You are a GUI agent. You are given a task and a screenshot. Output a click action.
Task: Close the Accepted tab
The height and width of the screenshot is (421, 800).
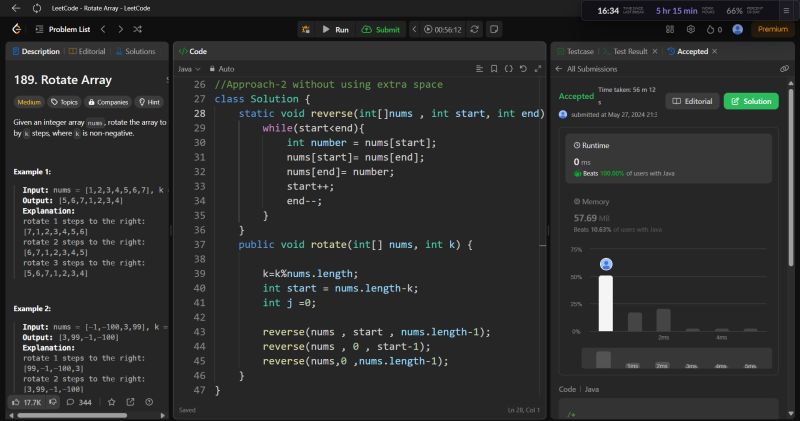tap(715, 51)
